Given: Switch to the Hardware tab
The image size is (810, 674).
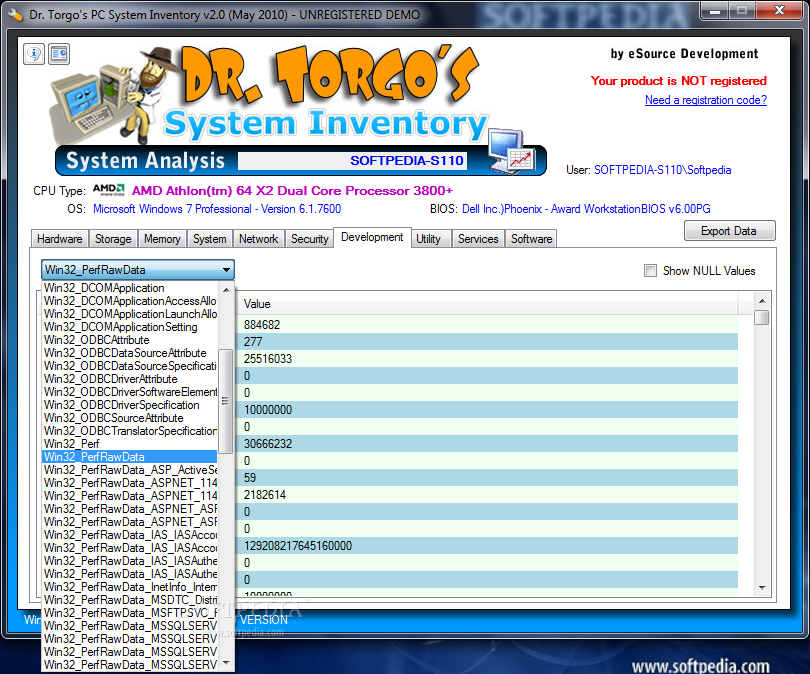Looking at the screenshot, I should pyautogui.click(x=59, y=239).
